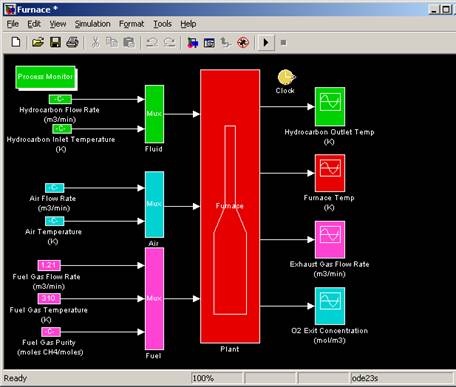
Task: Open the Format menu
Action: click(x=131, y=24)
